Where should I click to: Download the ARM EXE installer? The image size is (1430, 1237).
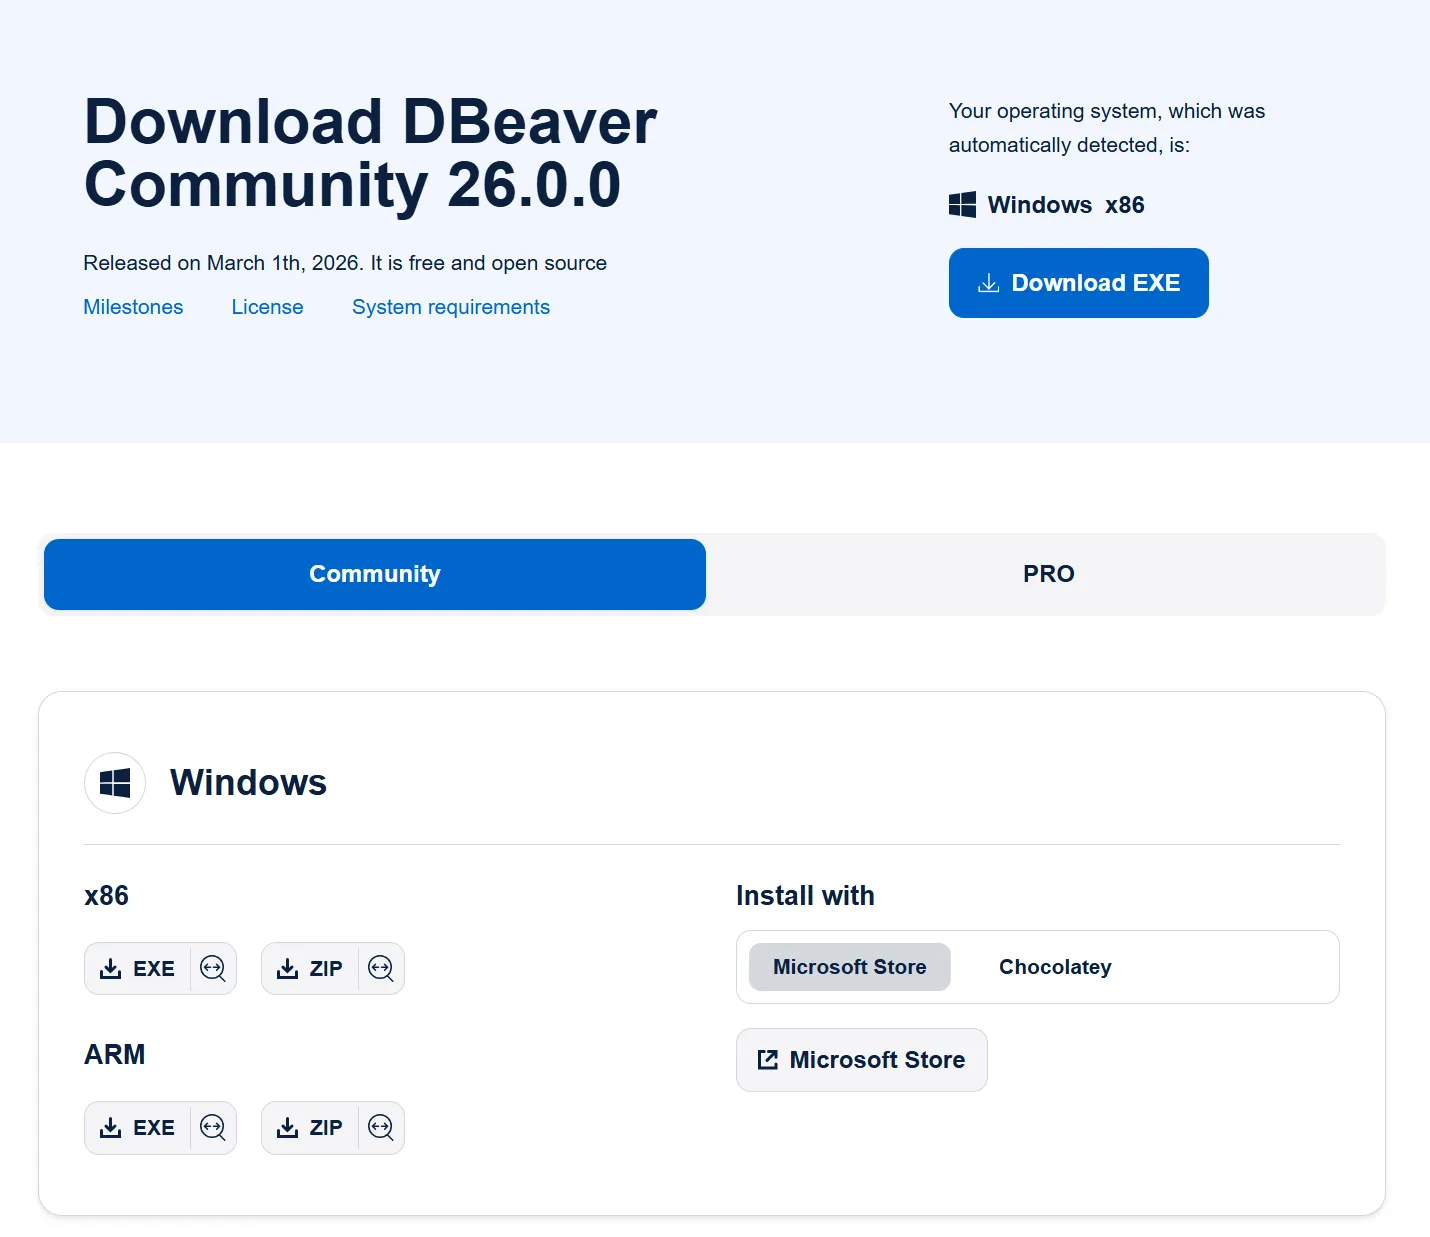138,1128
